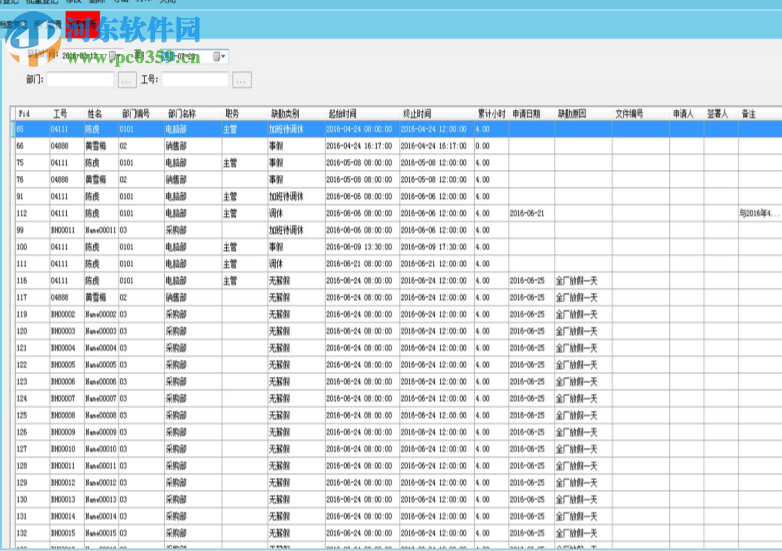Click the 累计小时 column header
Viewport: 782px width, 551px height.
click(x=491, y=114)
